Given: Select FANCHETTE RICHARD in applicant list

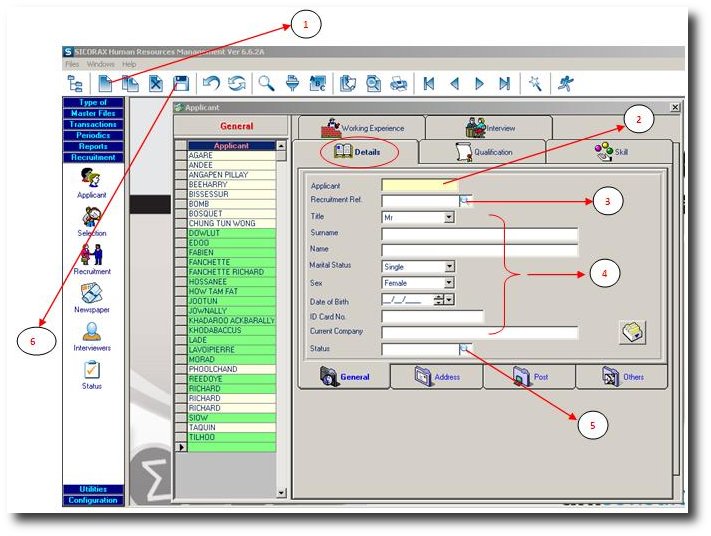Looking at the screenshot, I should click(224, 272).
